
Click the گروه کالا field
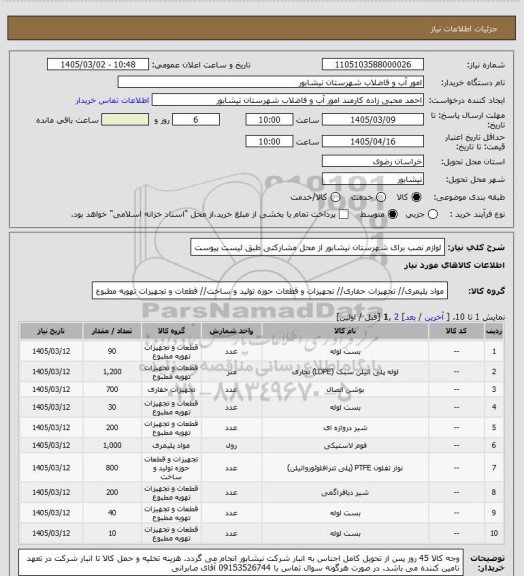tap(270, 291)
